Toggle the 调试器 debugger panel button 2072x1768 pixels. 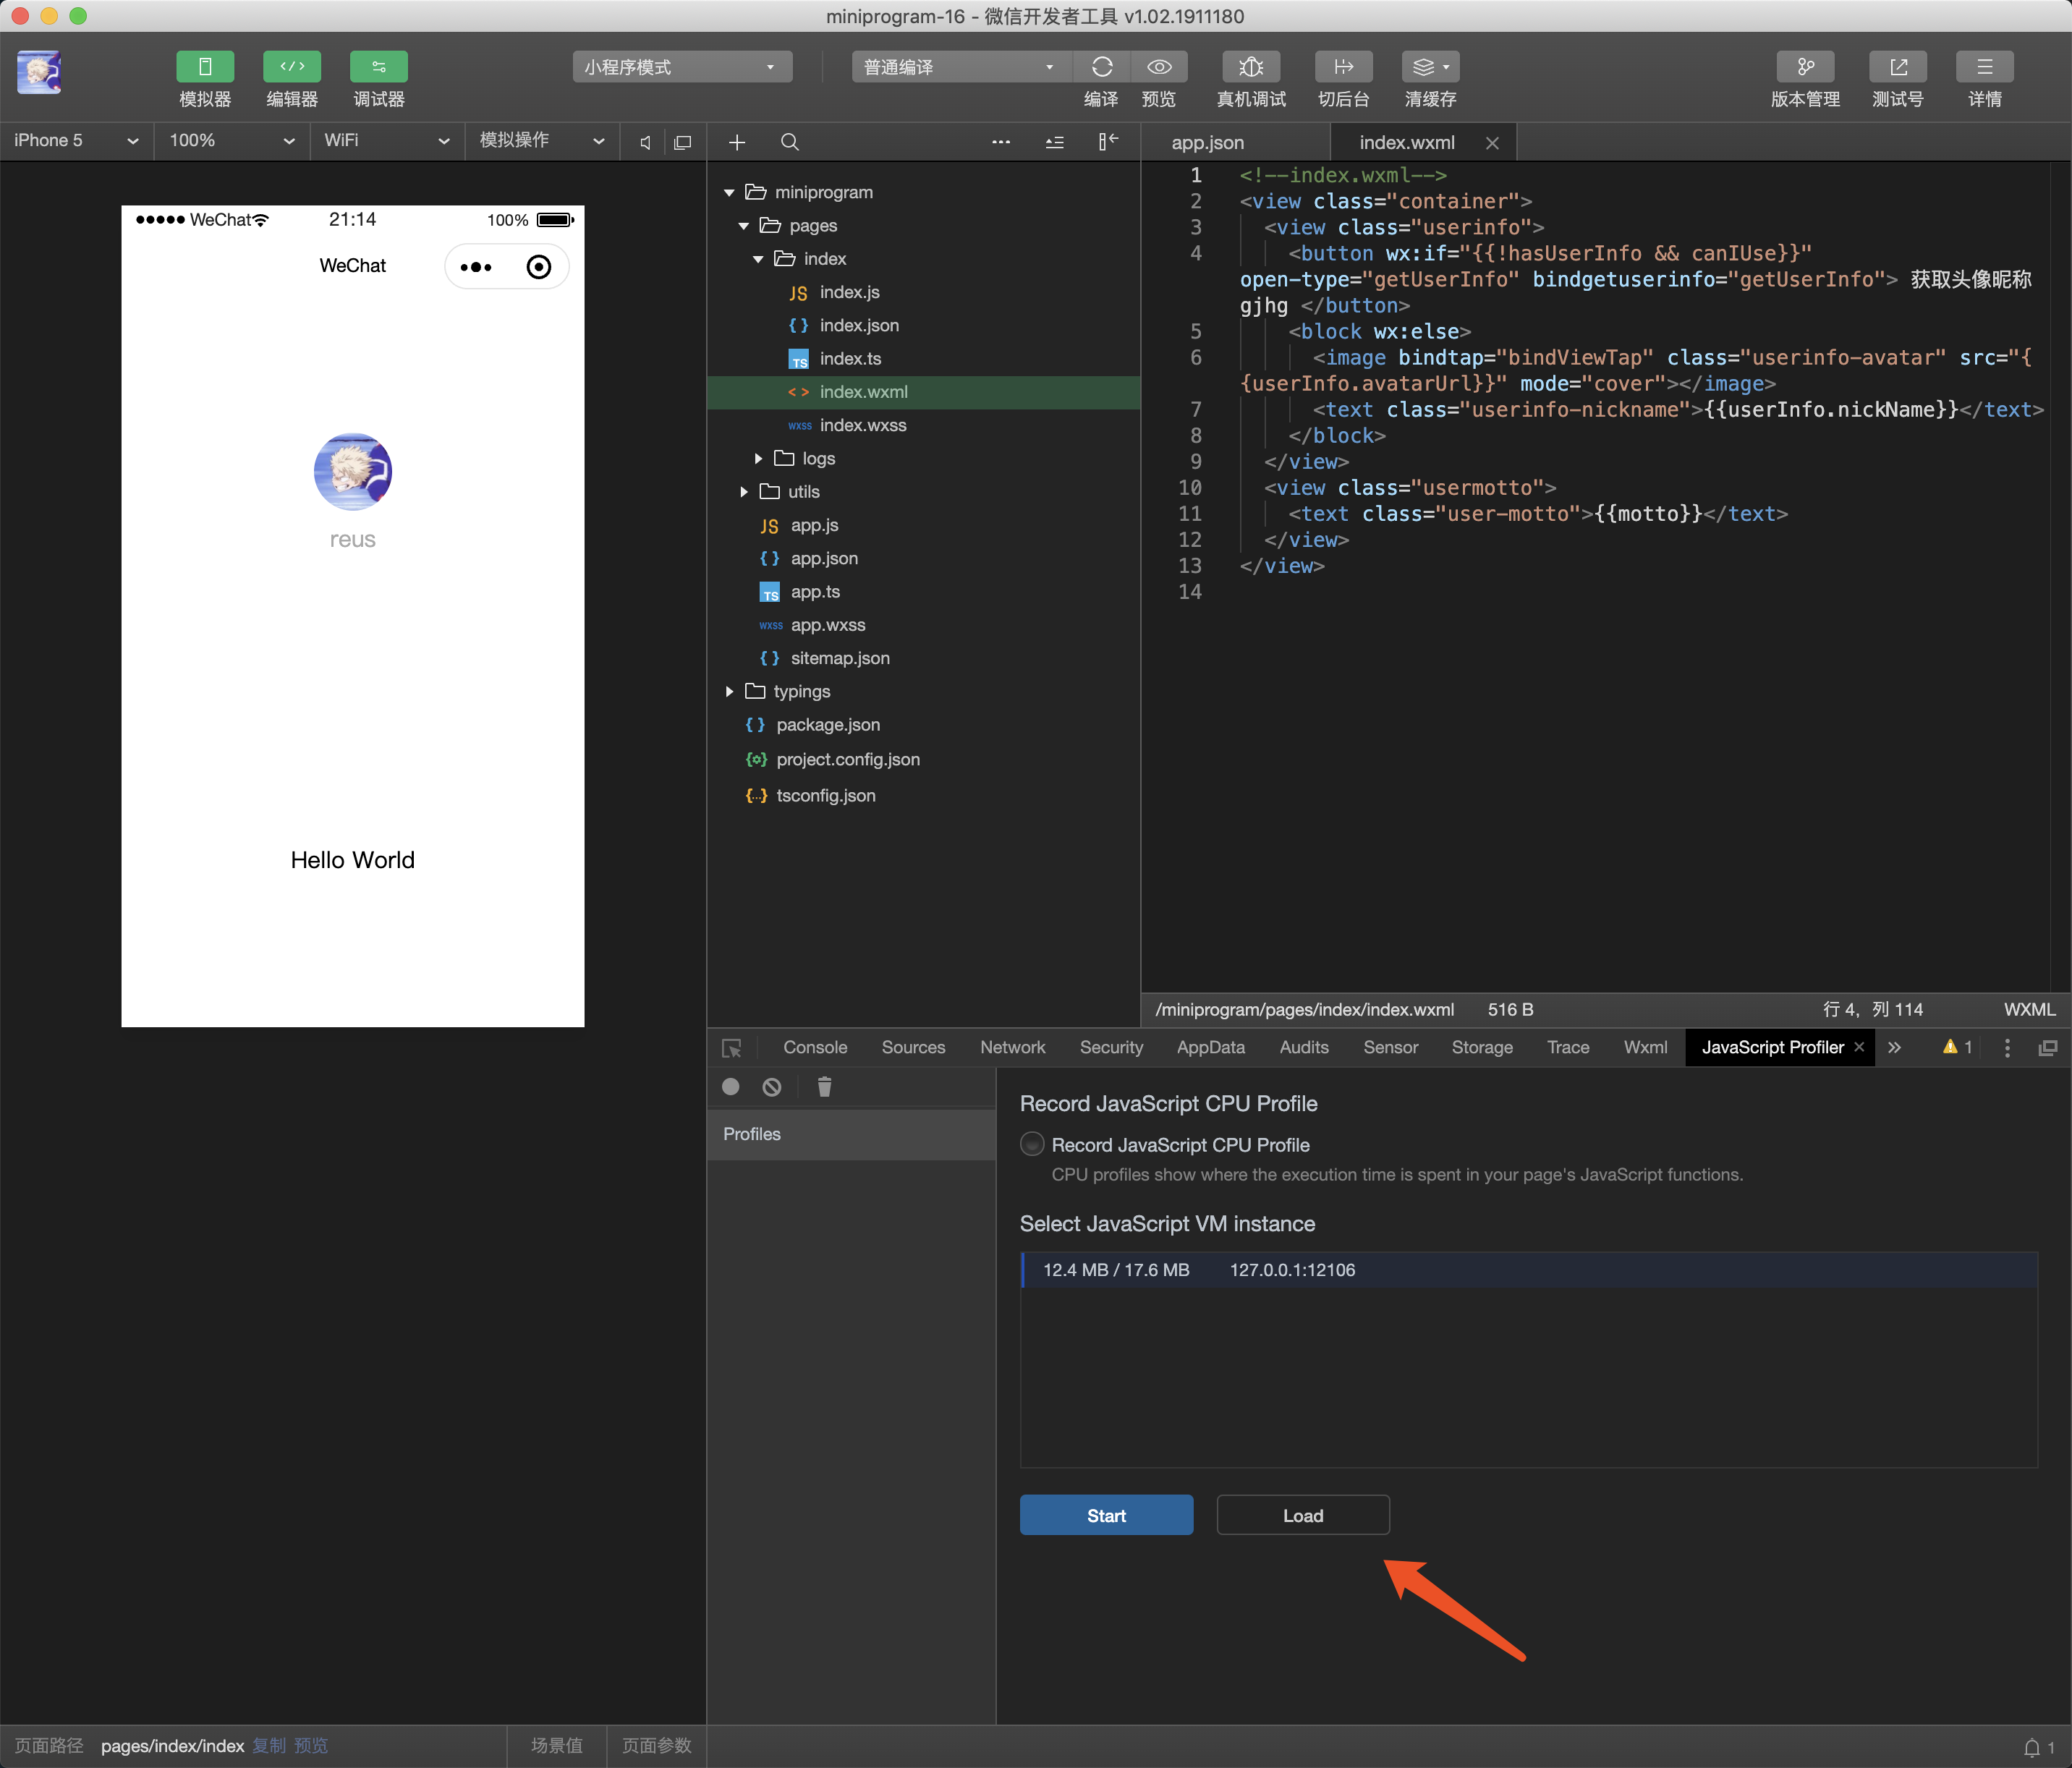point(379,67)
